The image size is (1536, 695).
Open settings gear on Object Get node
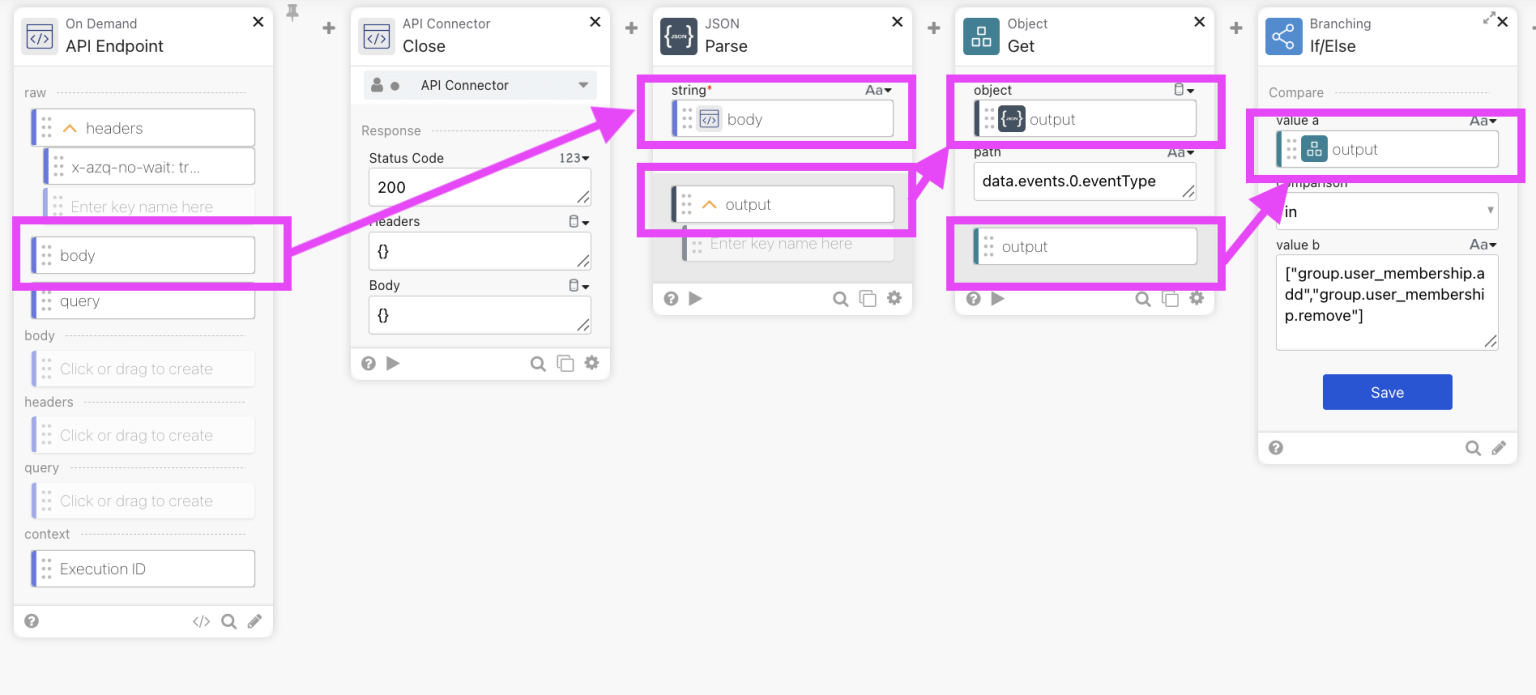(1197, 298)
